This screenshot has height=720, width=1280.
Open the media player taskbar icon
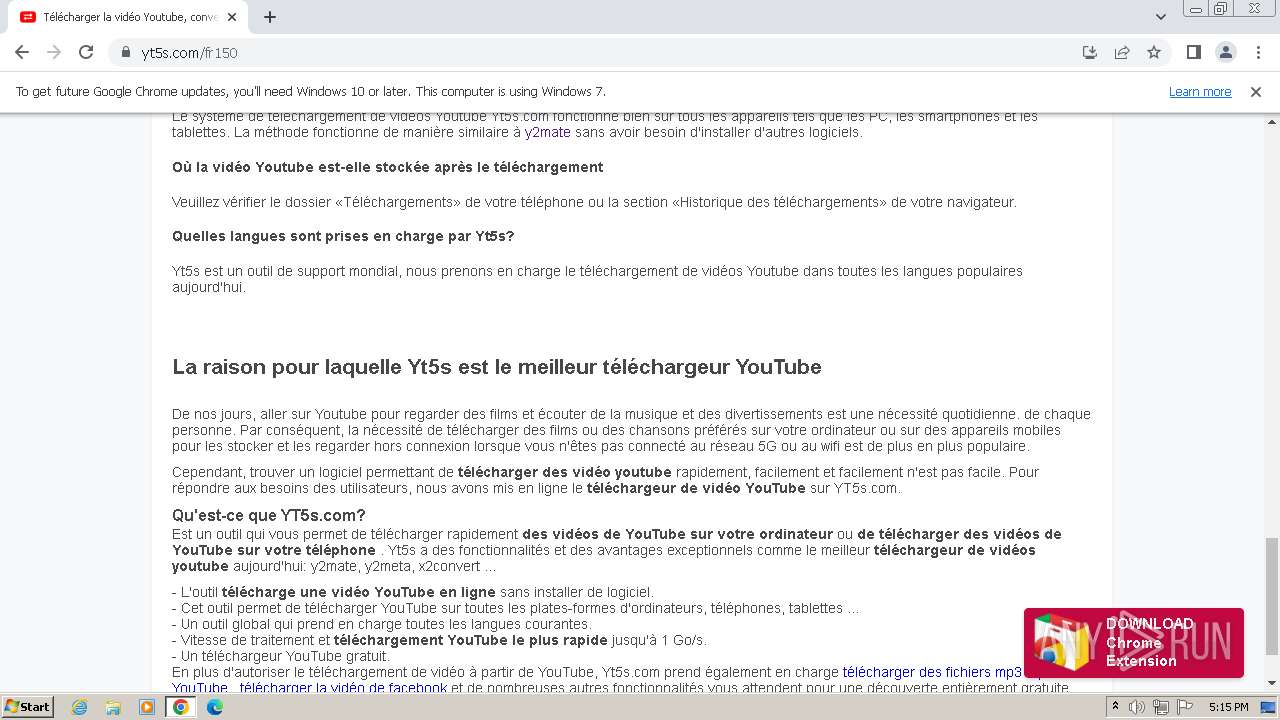pos(147,707)
